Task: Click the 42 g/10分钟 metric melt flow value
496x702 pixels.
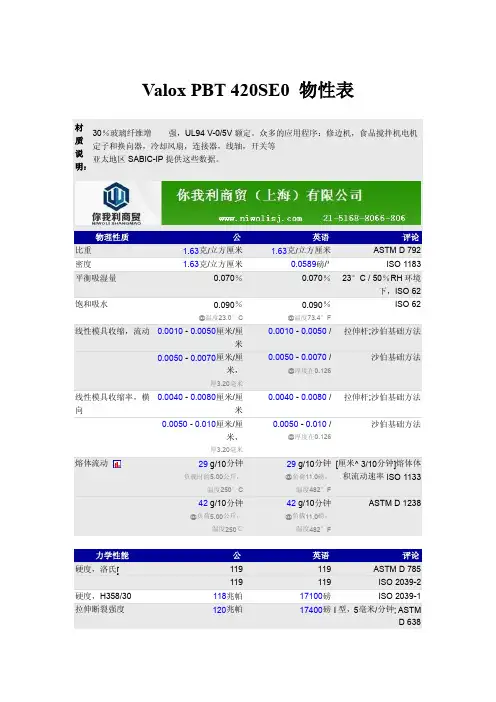Action: tap(220, 503)
